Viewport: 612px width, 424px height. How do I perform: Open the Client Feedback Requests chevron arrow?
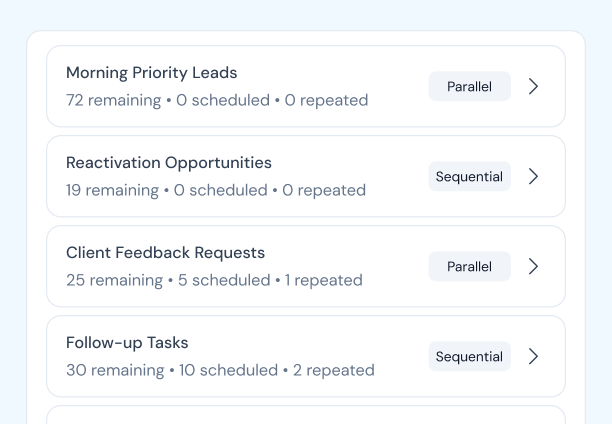(534, 266)
